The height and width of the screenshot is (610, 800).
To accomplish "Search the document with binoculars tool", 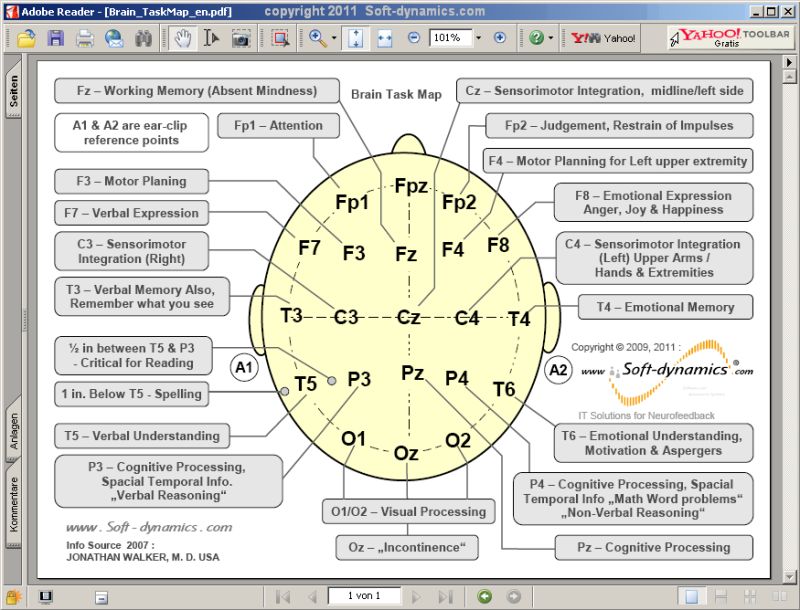I will click(142, 38).
